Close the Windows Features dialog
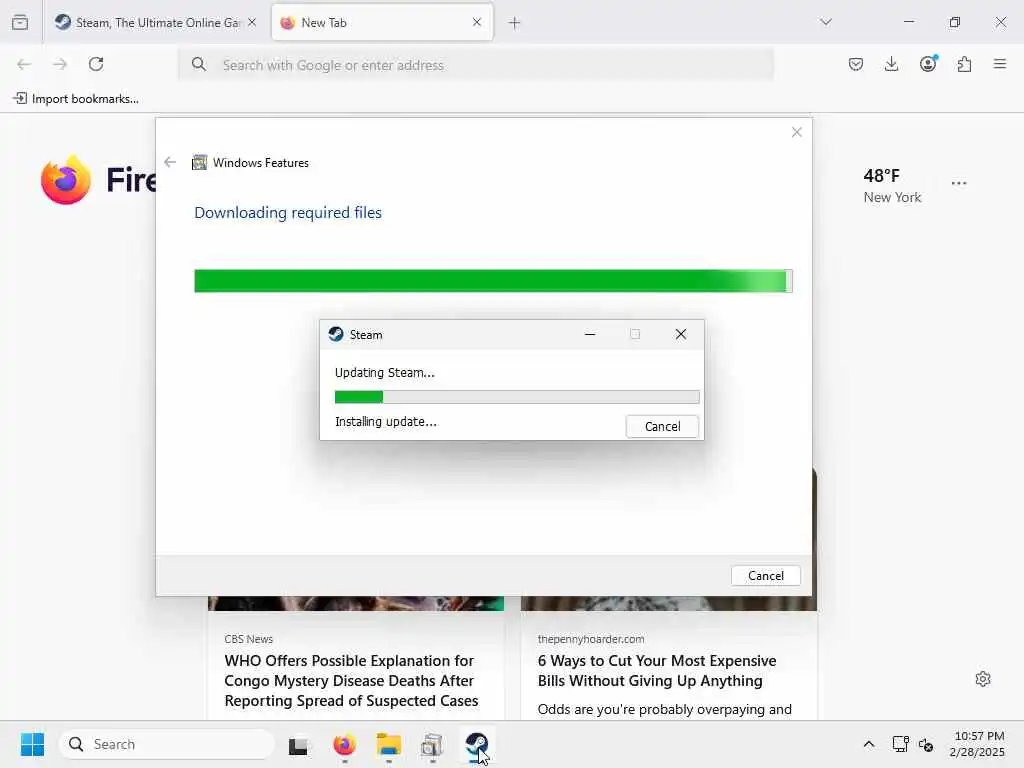1024x768 pixels. coord(797,133)
